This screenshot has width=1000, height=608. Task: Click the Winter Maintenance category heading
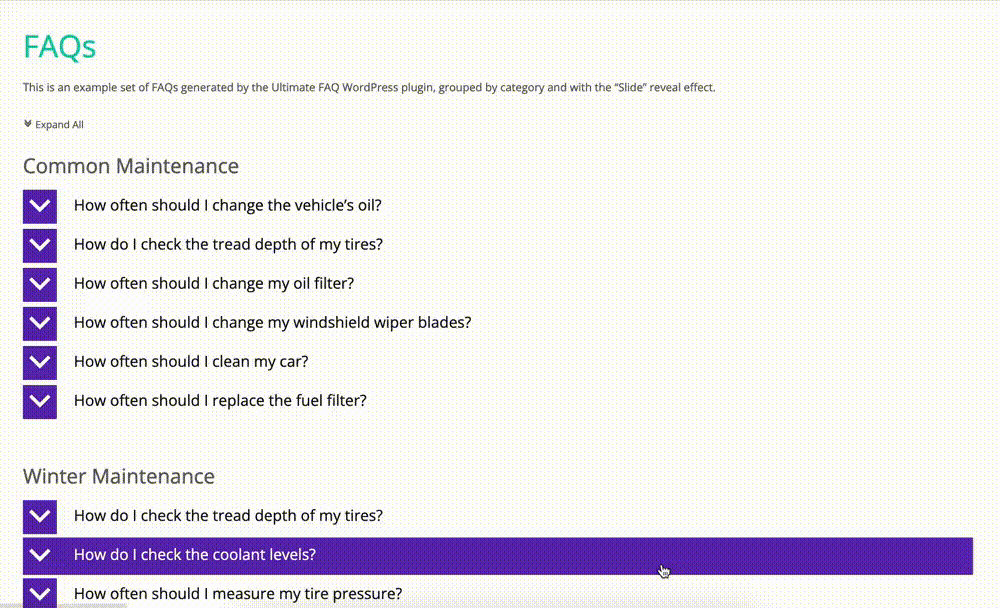tap(119, 477)
